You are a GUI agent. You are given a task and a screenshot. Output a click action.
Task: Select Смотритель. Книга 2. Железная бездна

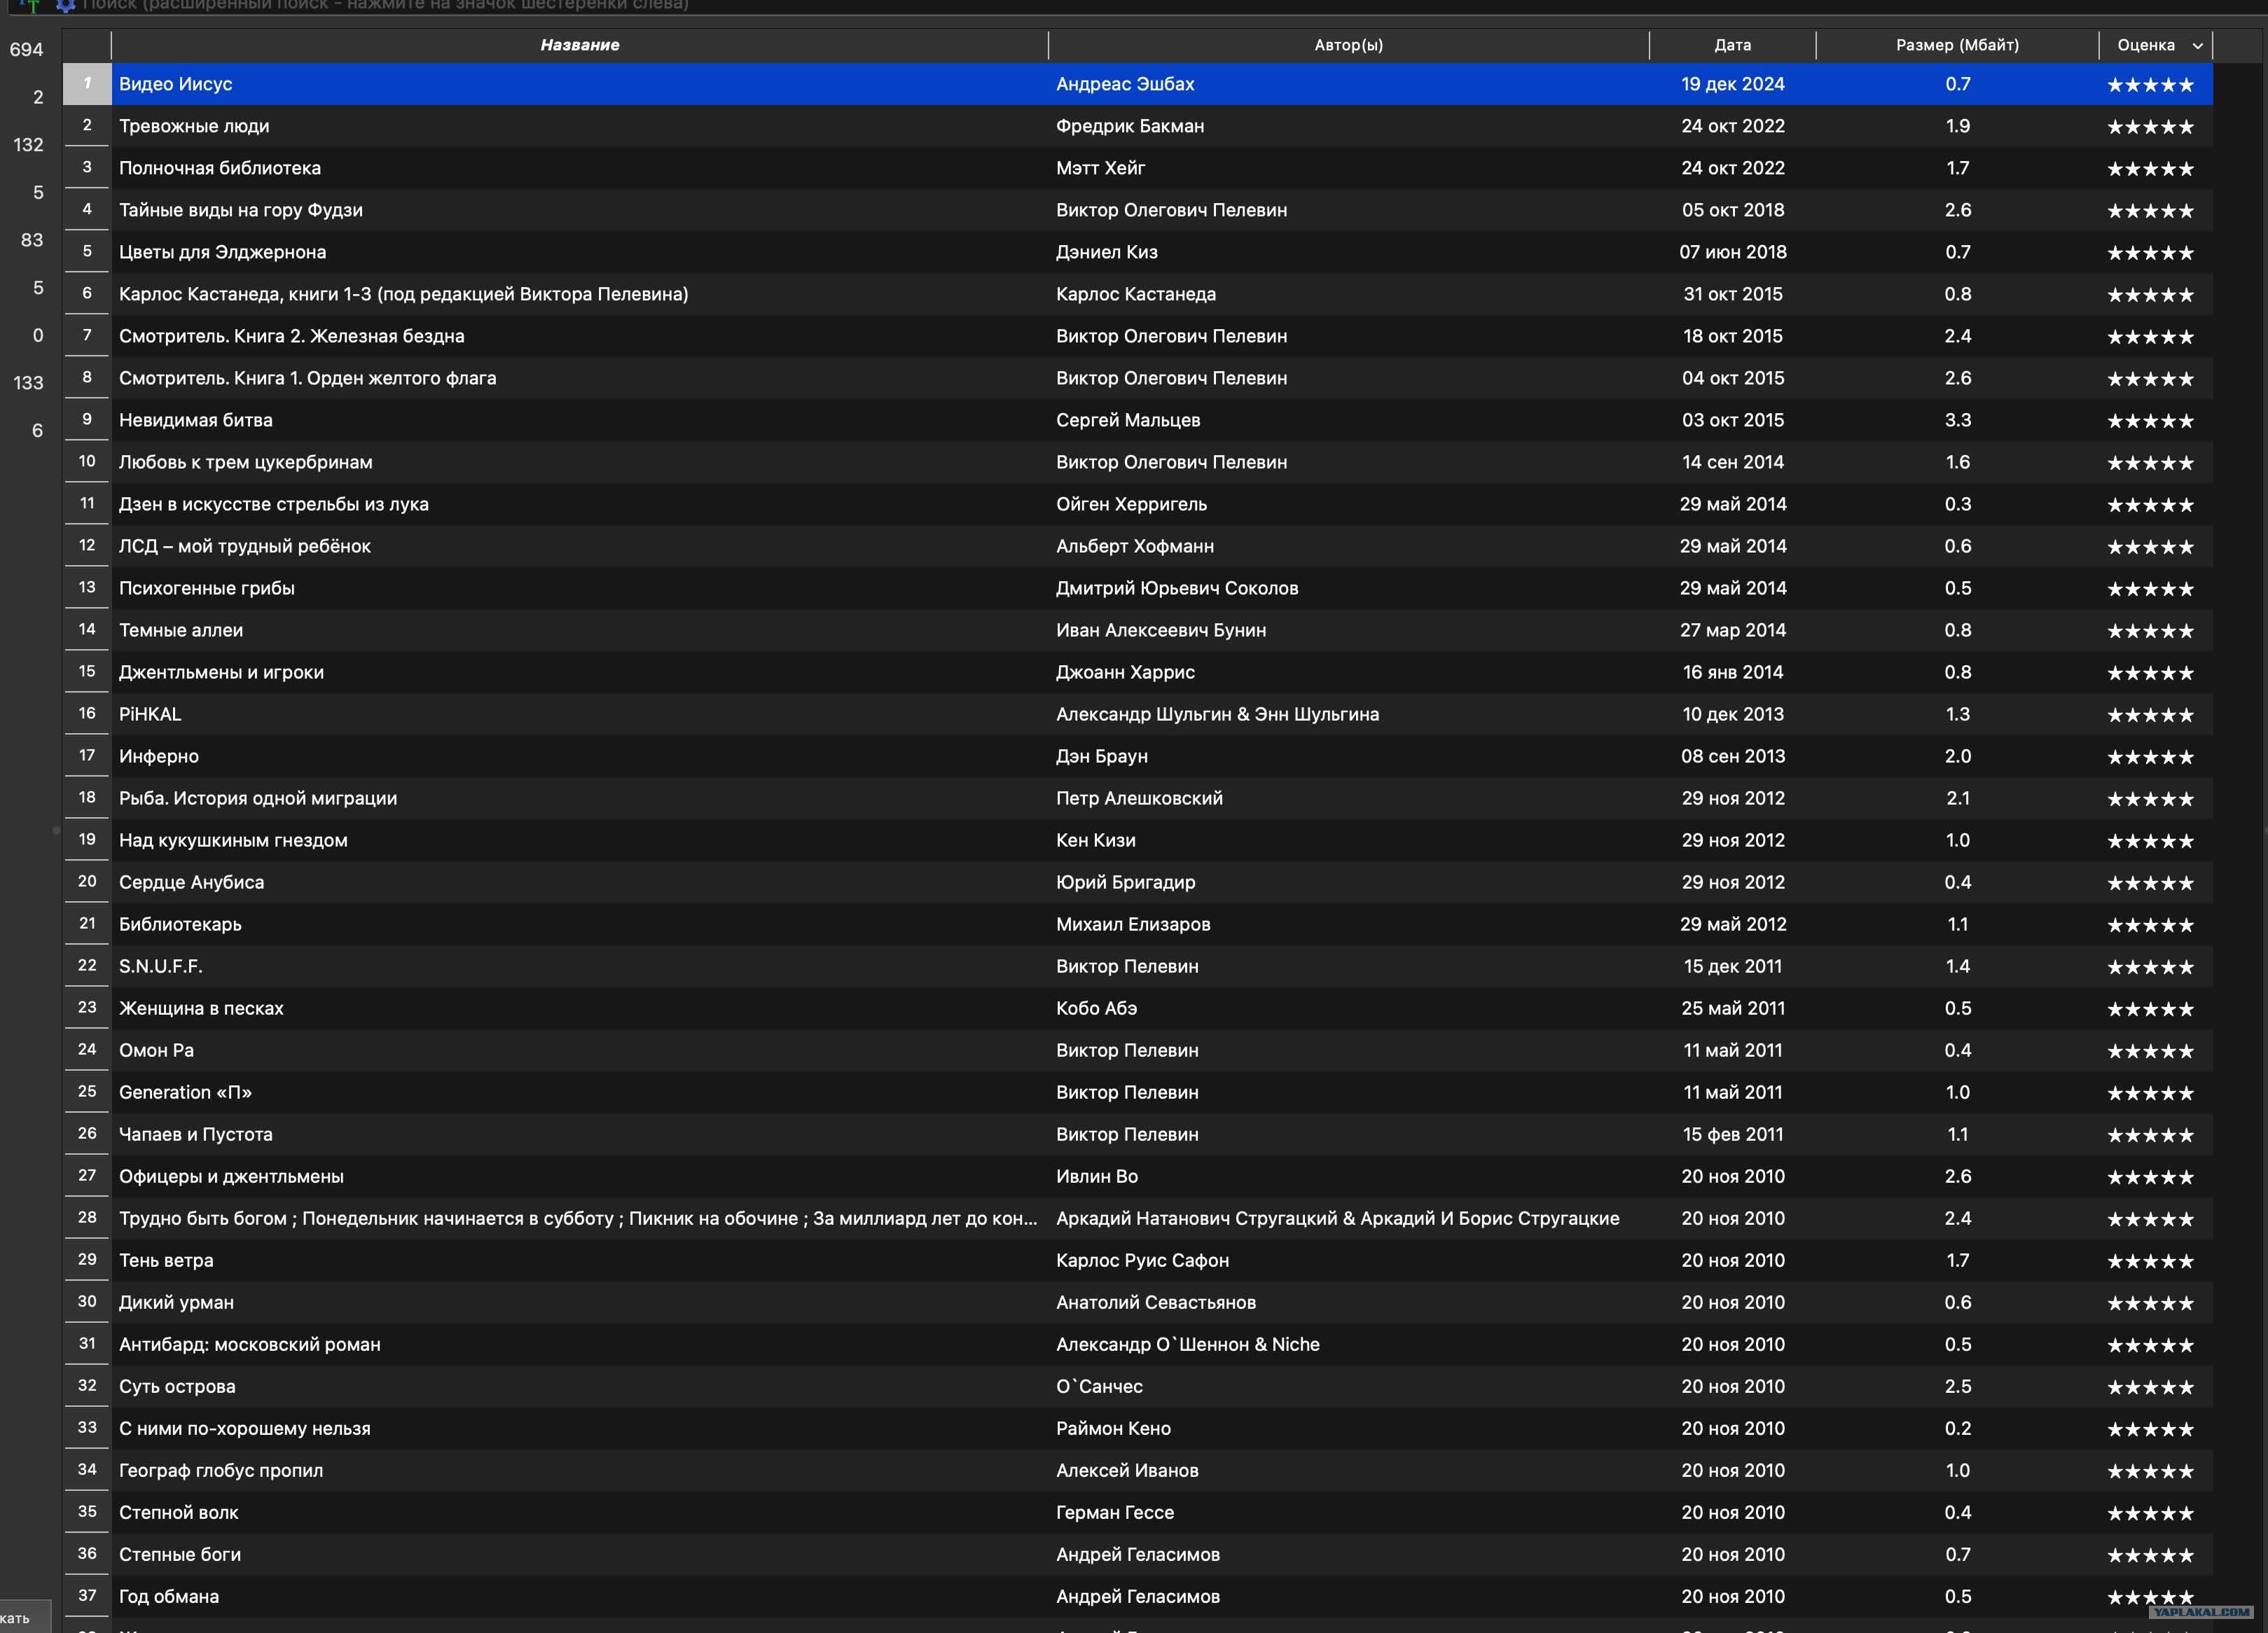[x=291, y=336]
